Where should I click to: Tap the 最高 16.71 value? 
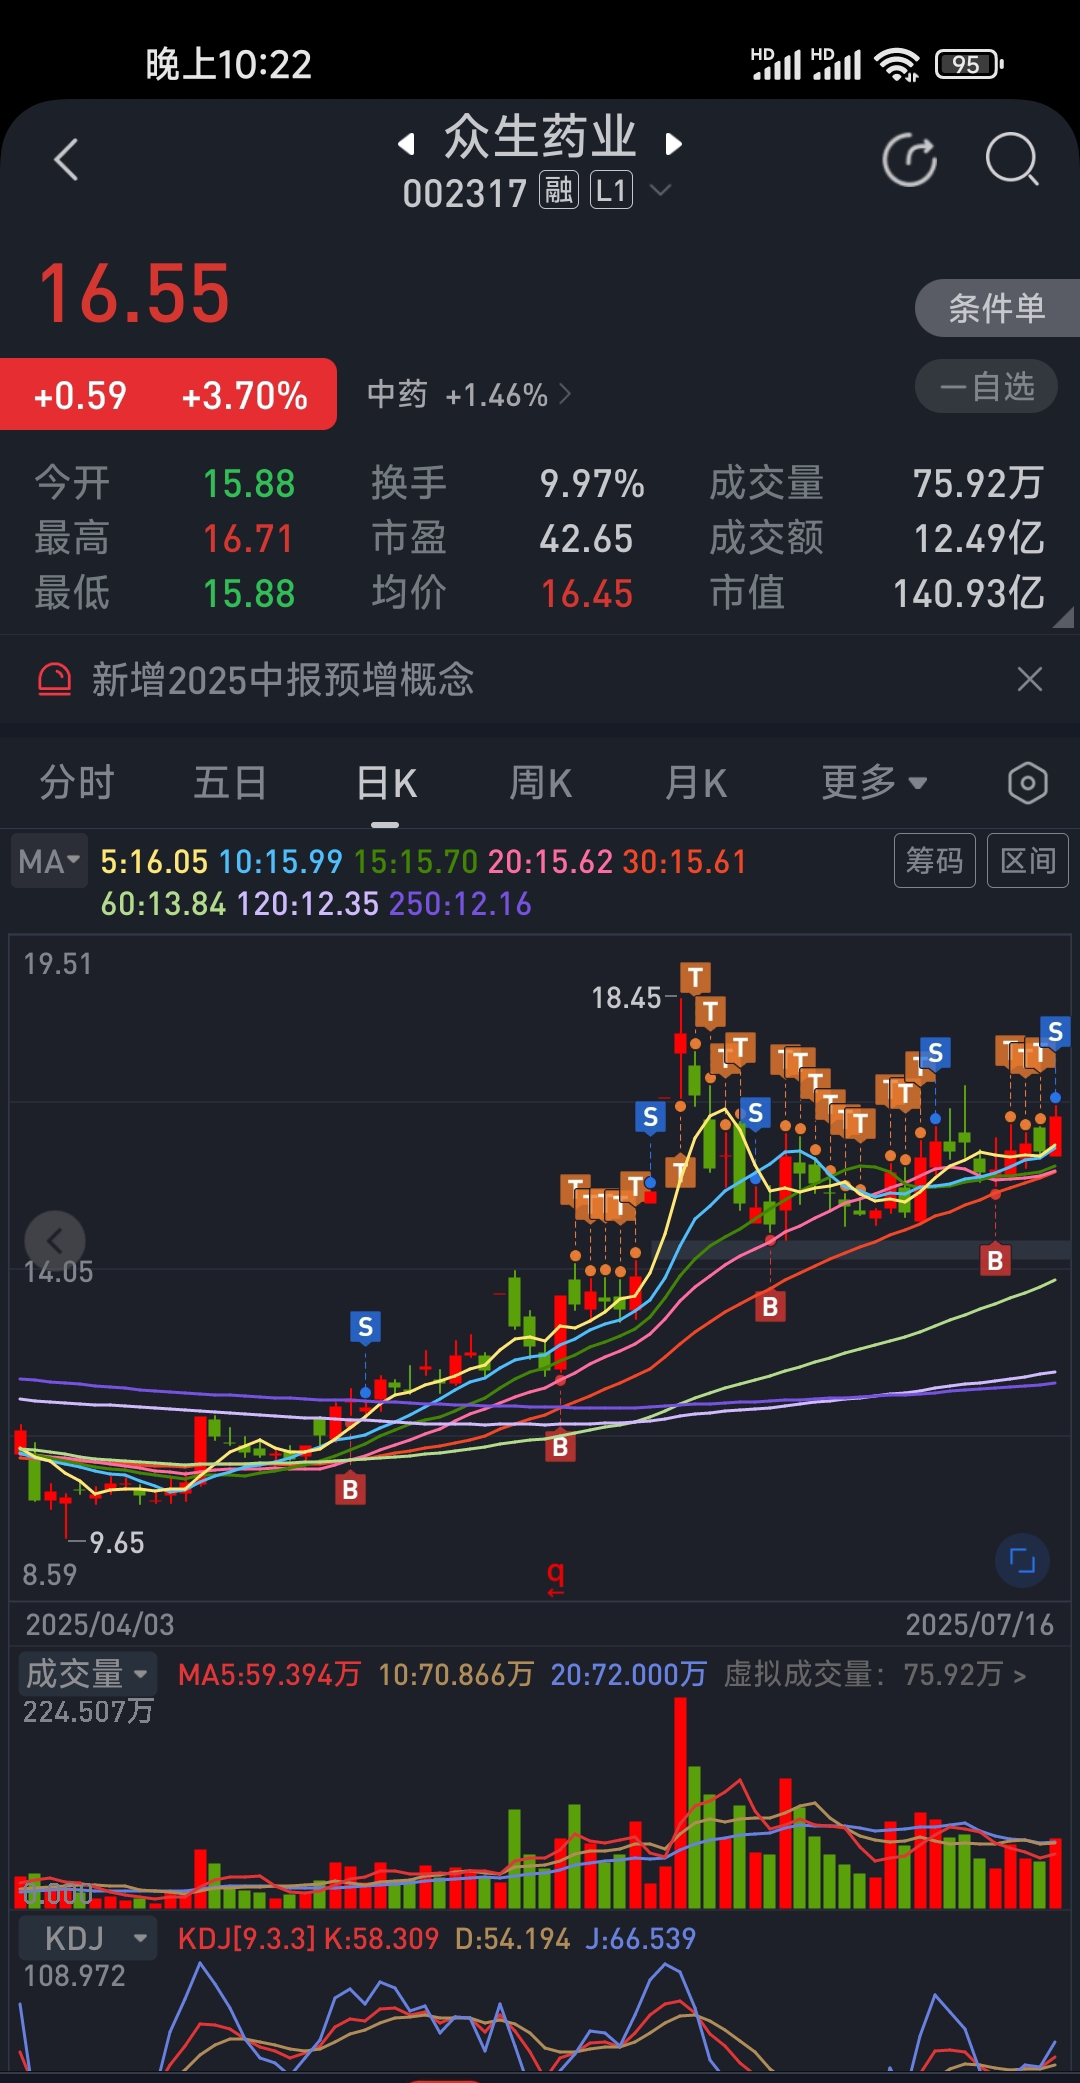[248, 539]
